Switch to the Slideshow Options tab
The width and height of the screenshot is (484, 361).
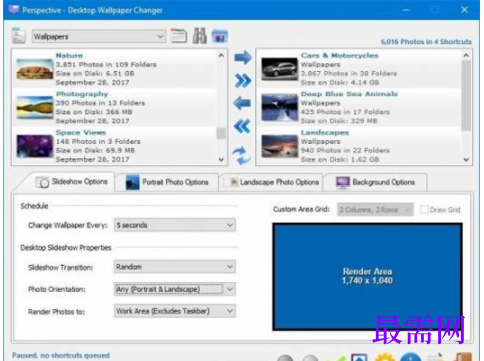point(71,182)
